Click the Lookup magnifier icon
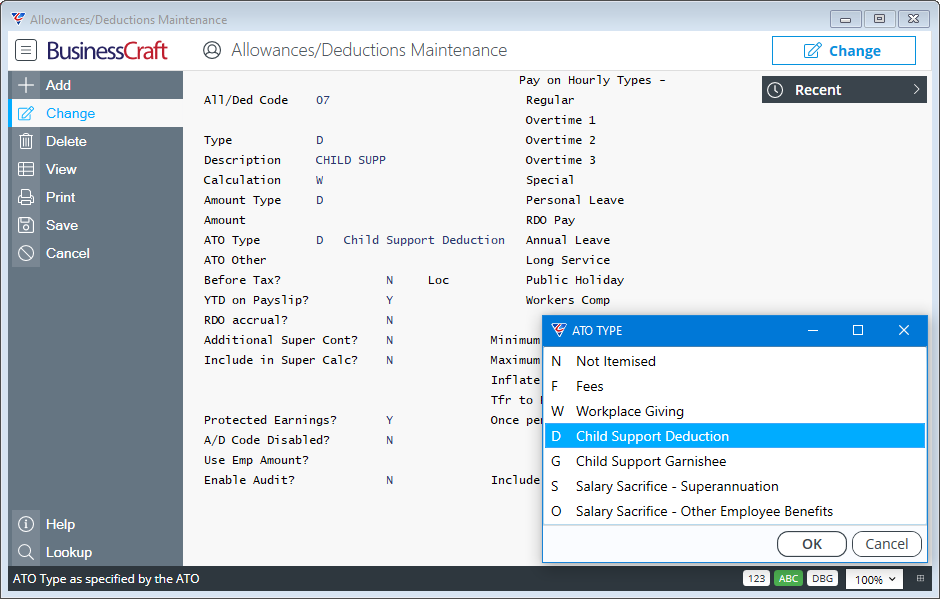The image size is (940, 599). tap(26, 552)
